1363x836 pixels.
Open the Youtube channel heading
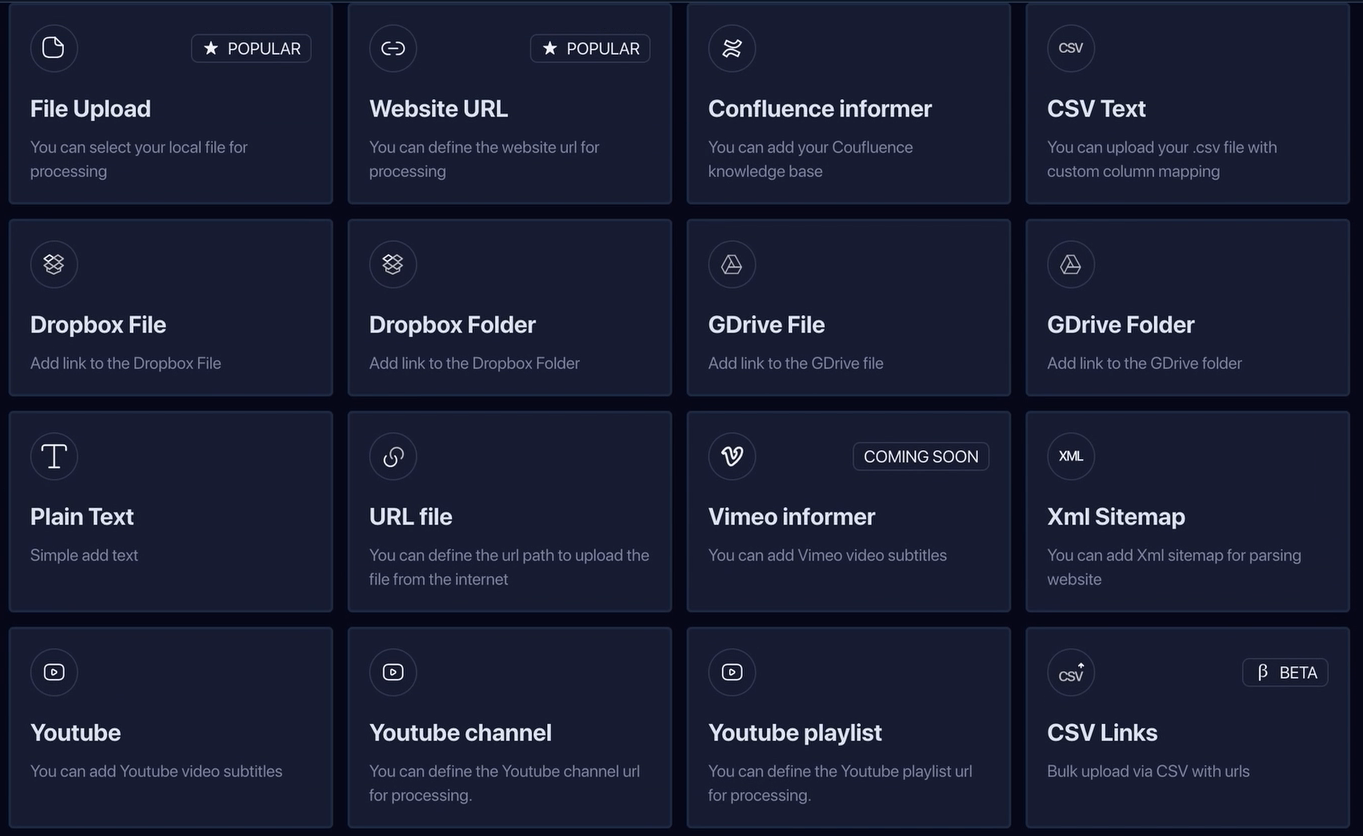tap(460, 732)
